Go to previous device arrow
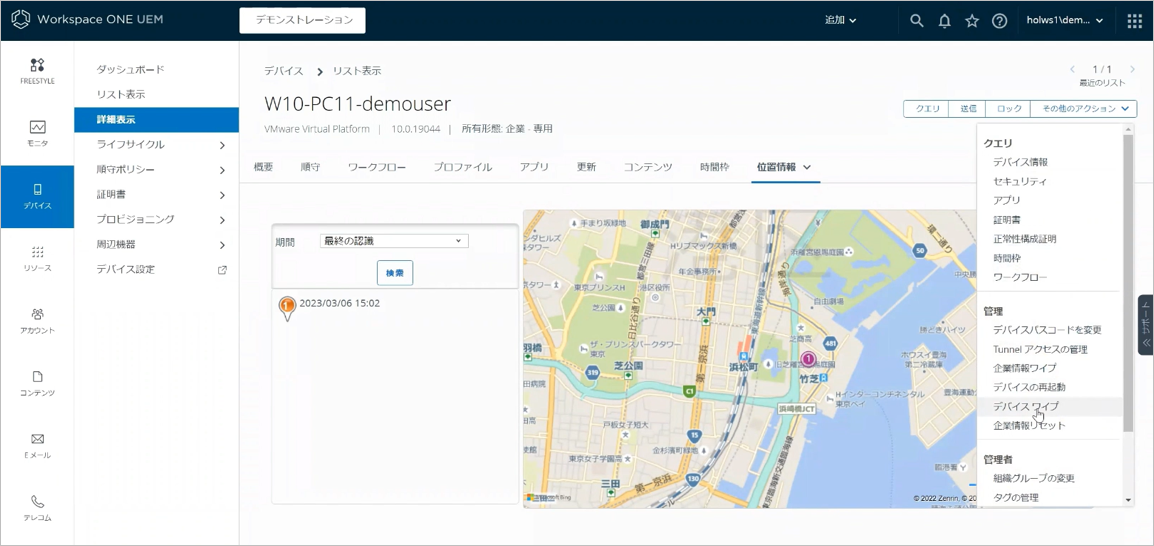 point(1072,68)
